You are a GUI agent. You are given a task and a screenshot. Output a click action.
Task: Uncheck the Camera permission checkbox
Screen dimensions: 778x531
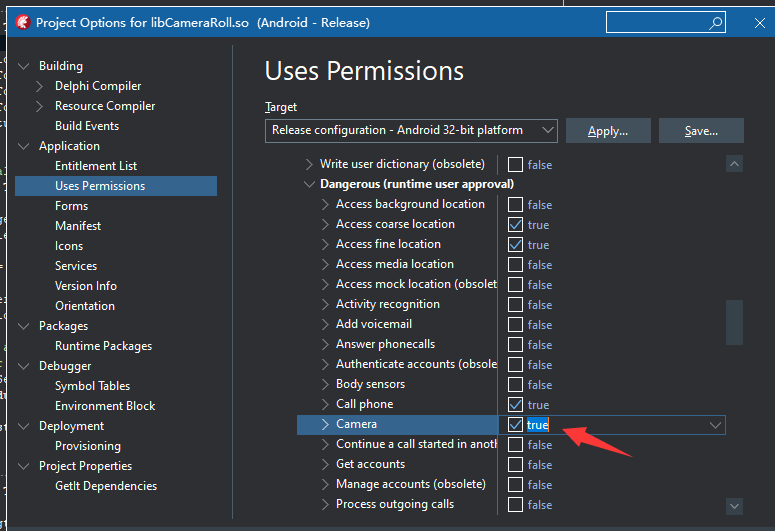[515, 425]
